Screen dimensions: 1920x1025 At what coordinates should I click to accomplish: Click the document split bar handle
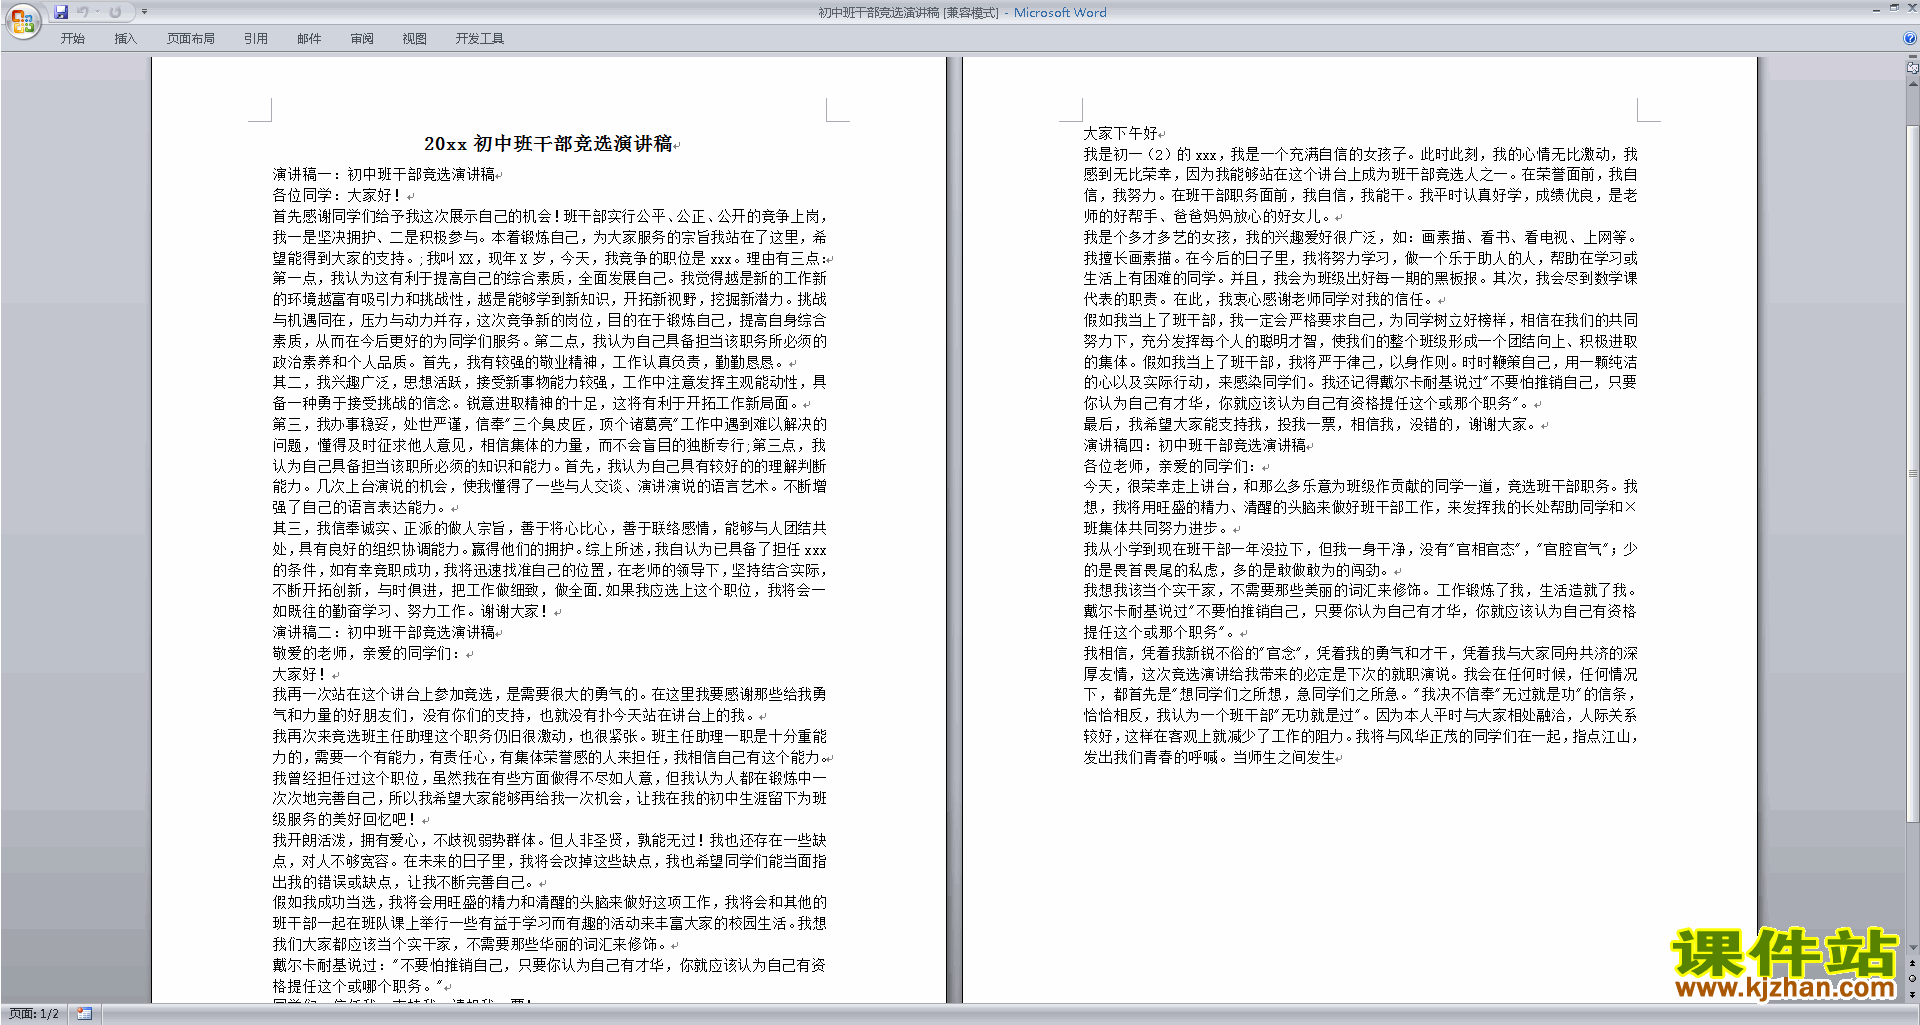(x=1913, y=58)
